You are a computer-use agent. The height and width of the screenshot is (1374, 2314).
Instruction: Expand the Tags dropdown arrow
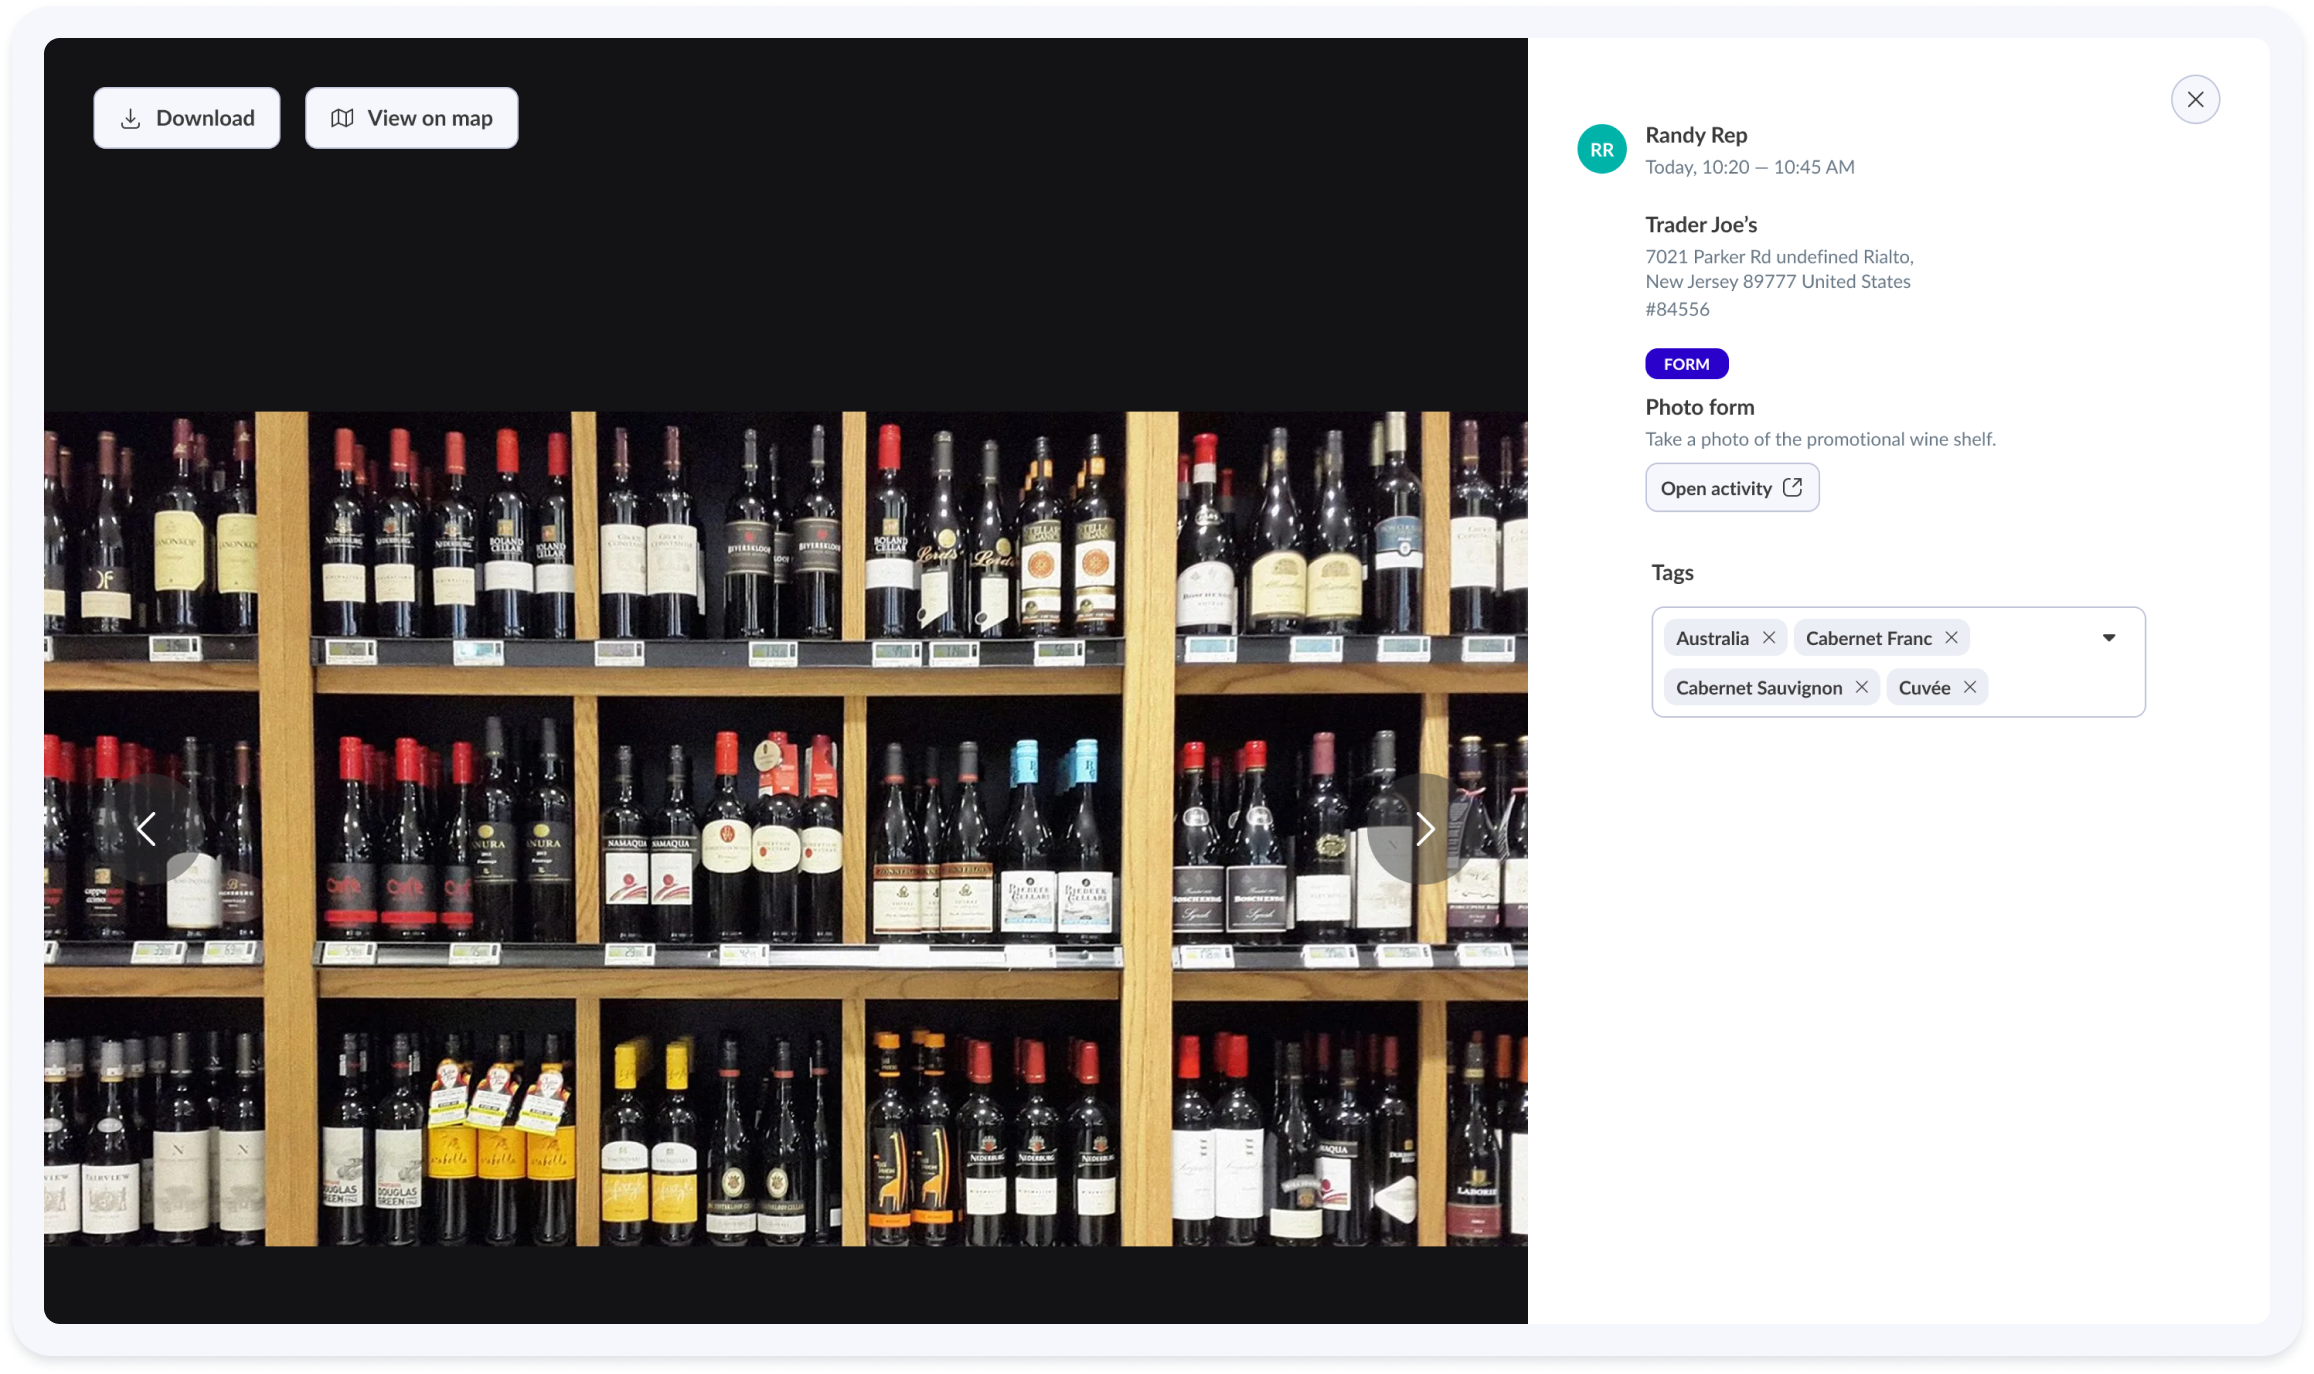(x=2109, y=637)
